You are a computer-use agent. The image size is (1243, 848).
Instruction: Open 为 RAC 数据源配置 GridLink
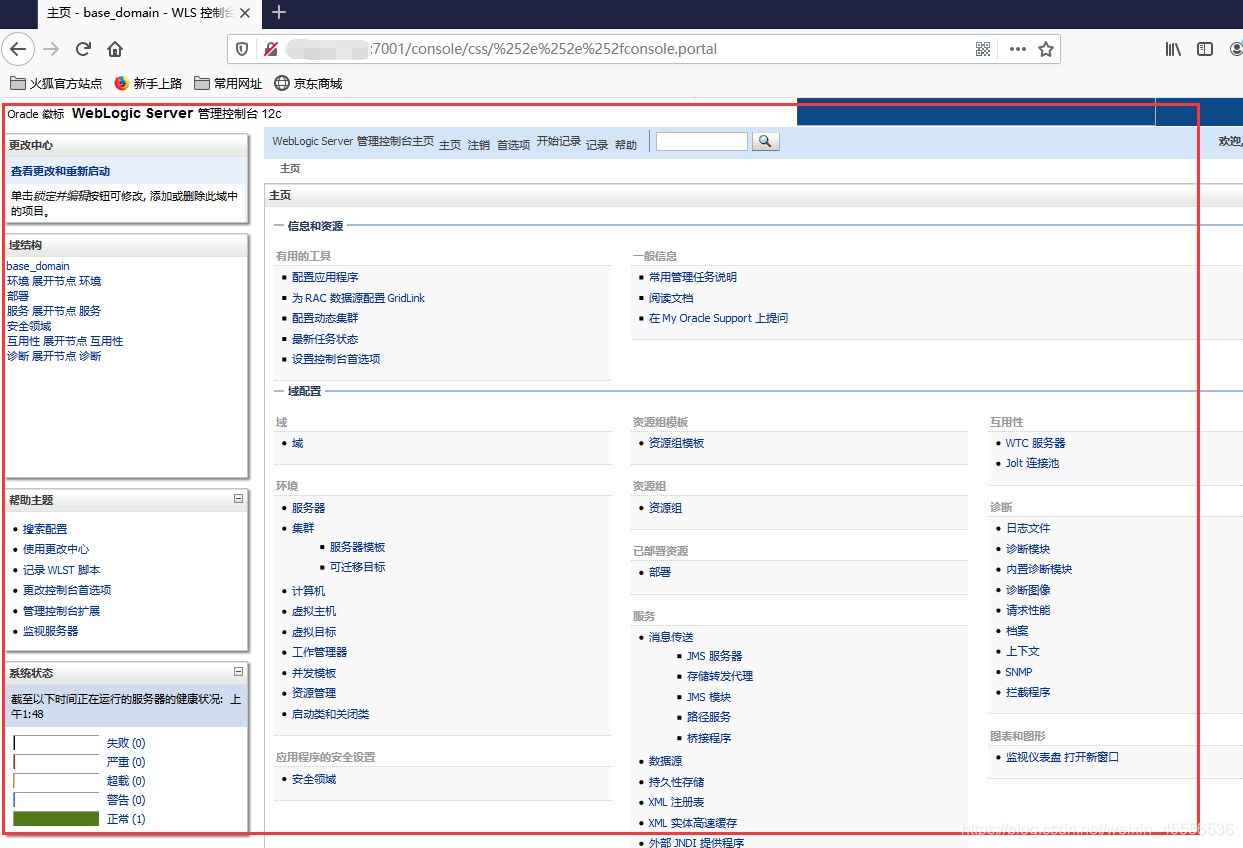click(359, 298)
